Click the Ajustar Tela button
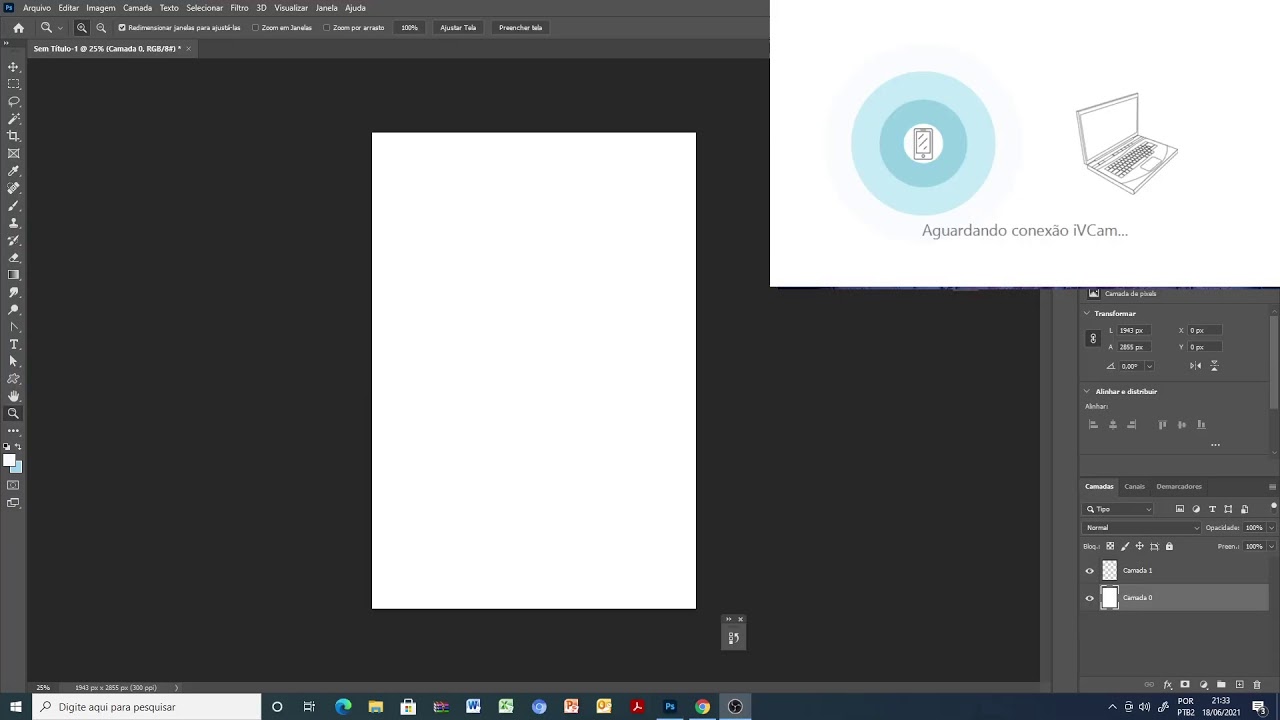Image resolution: width=1280 pixels, height=720 pixels. tap(458, 28)
